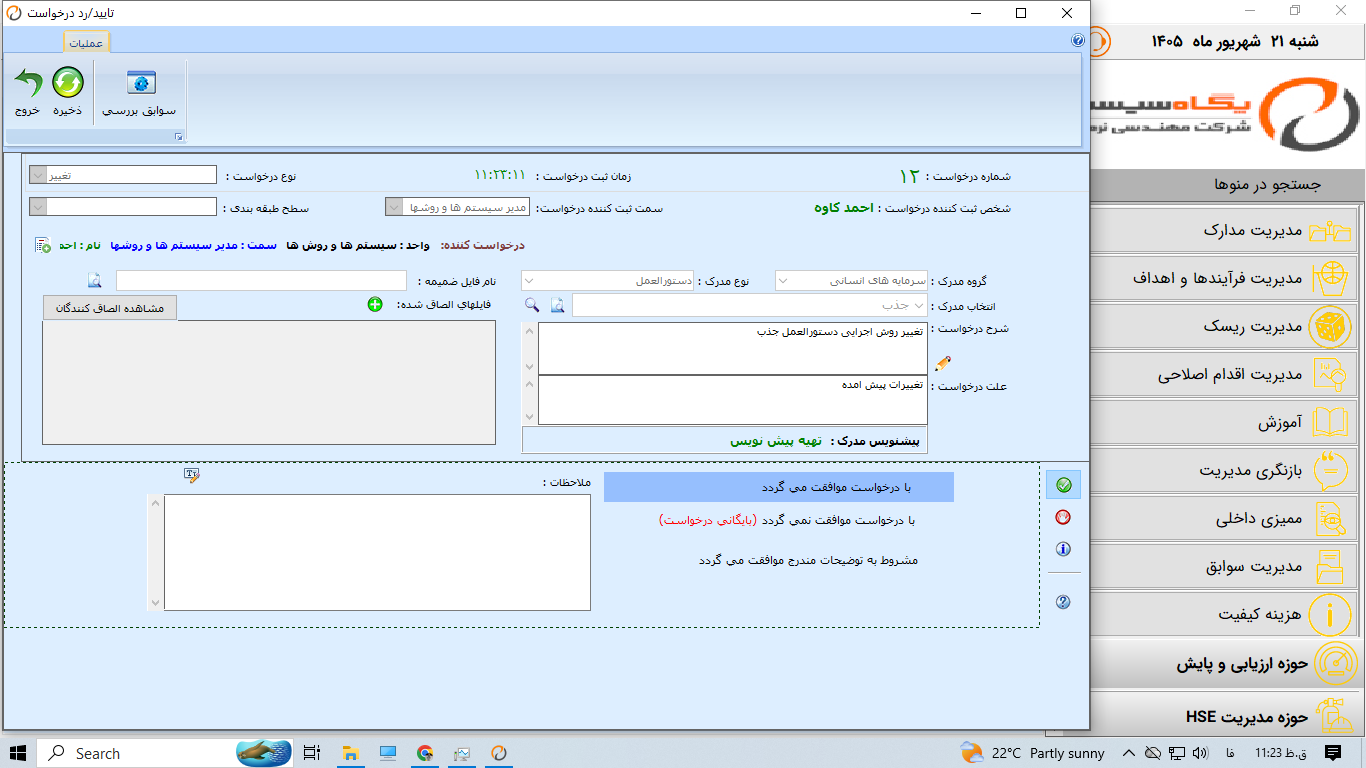Click inside the شرح درخواست text box

click(x=733, y=348)
